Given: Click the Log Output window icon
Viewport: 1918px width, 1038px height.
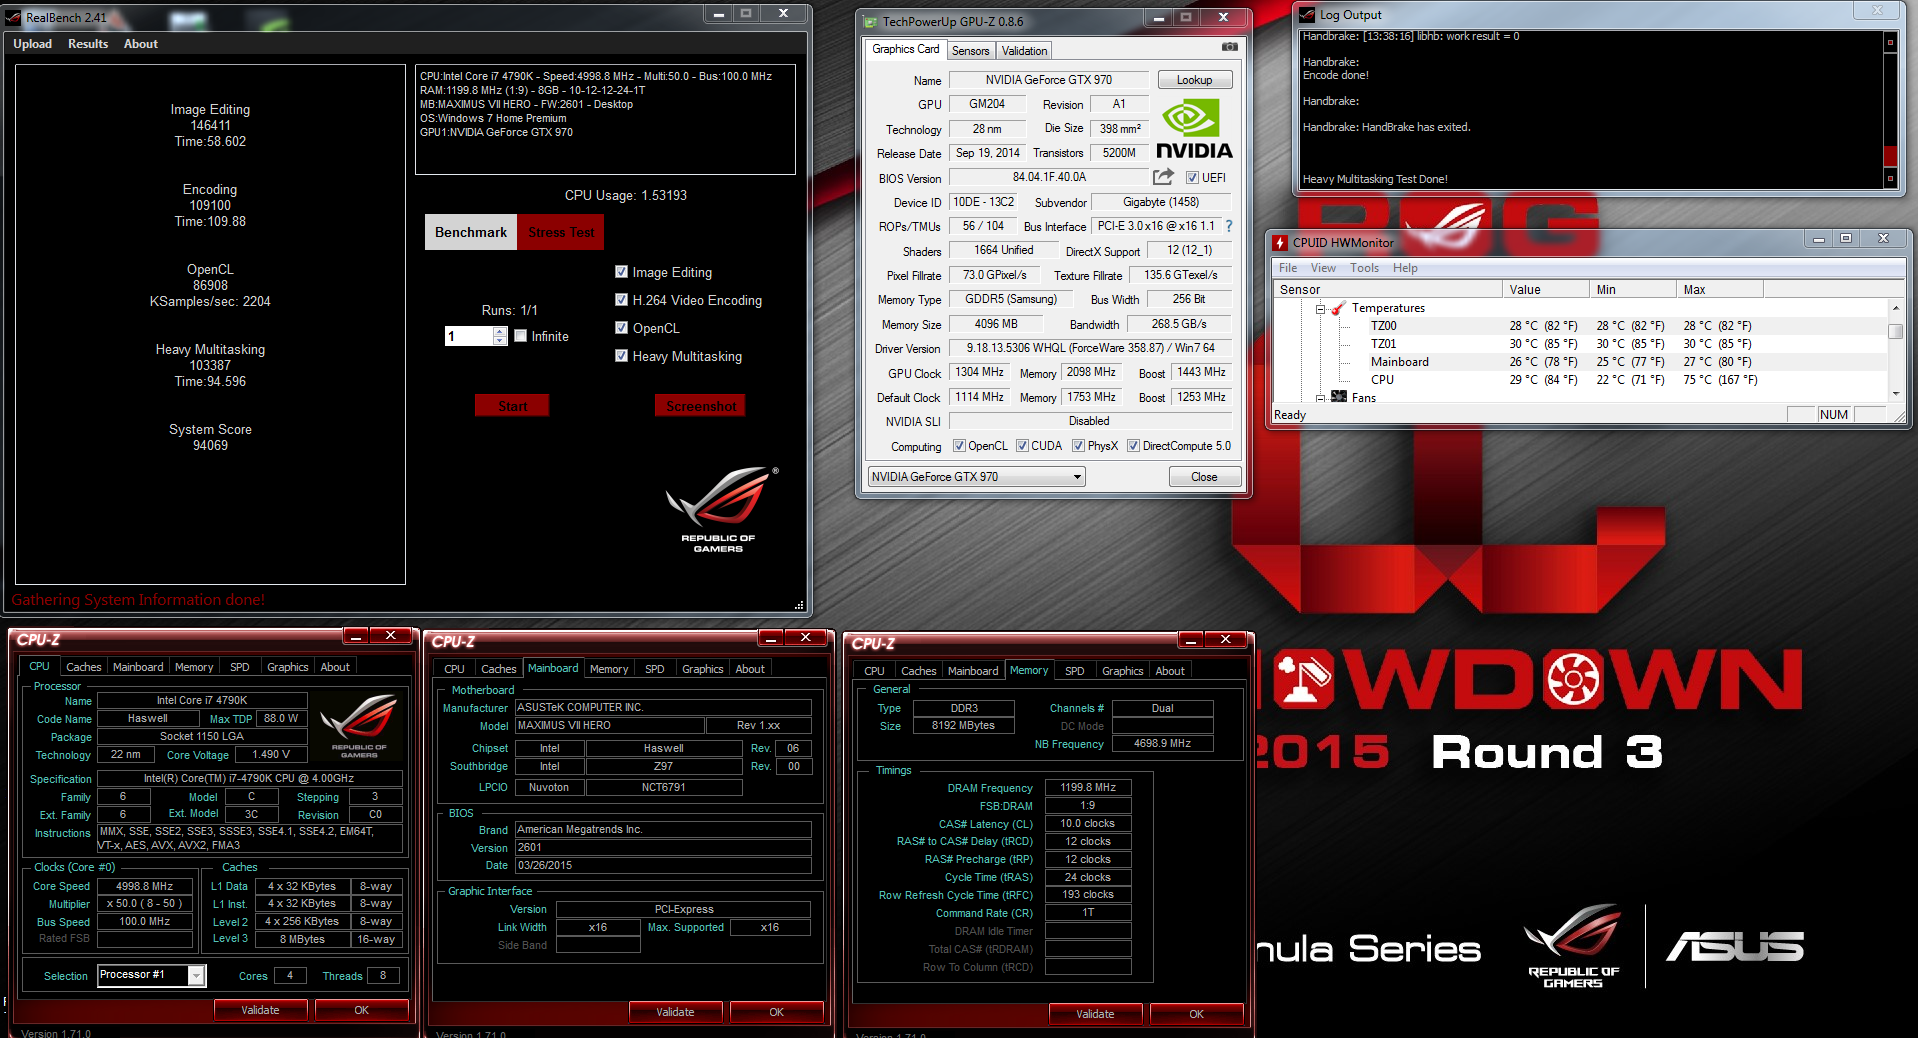Looking at the screenshot, I should [x=1307, y=14].
